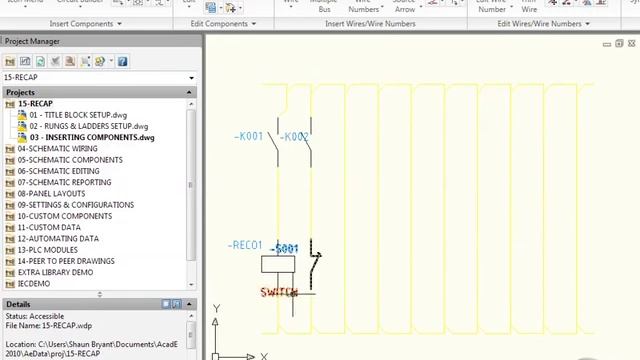
Task: Select the IECDEMO project
Action: 33,283
